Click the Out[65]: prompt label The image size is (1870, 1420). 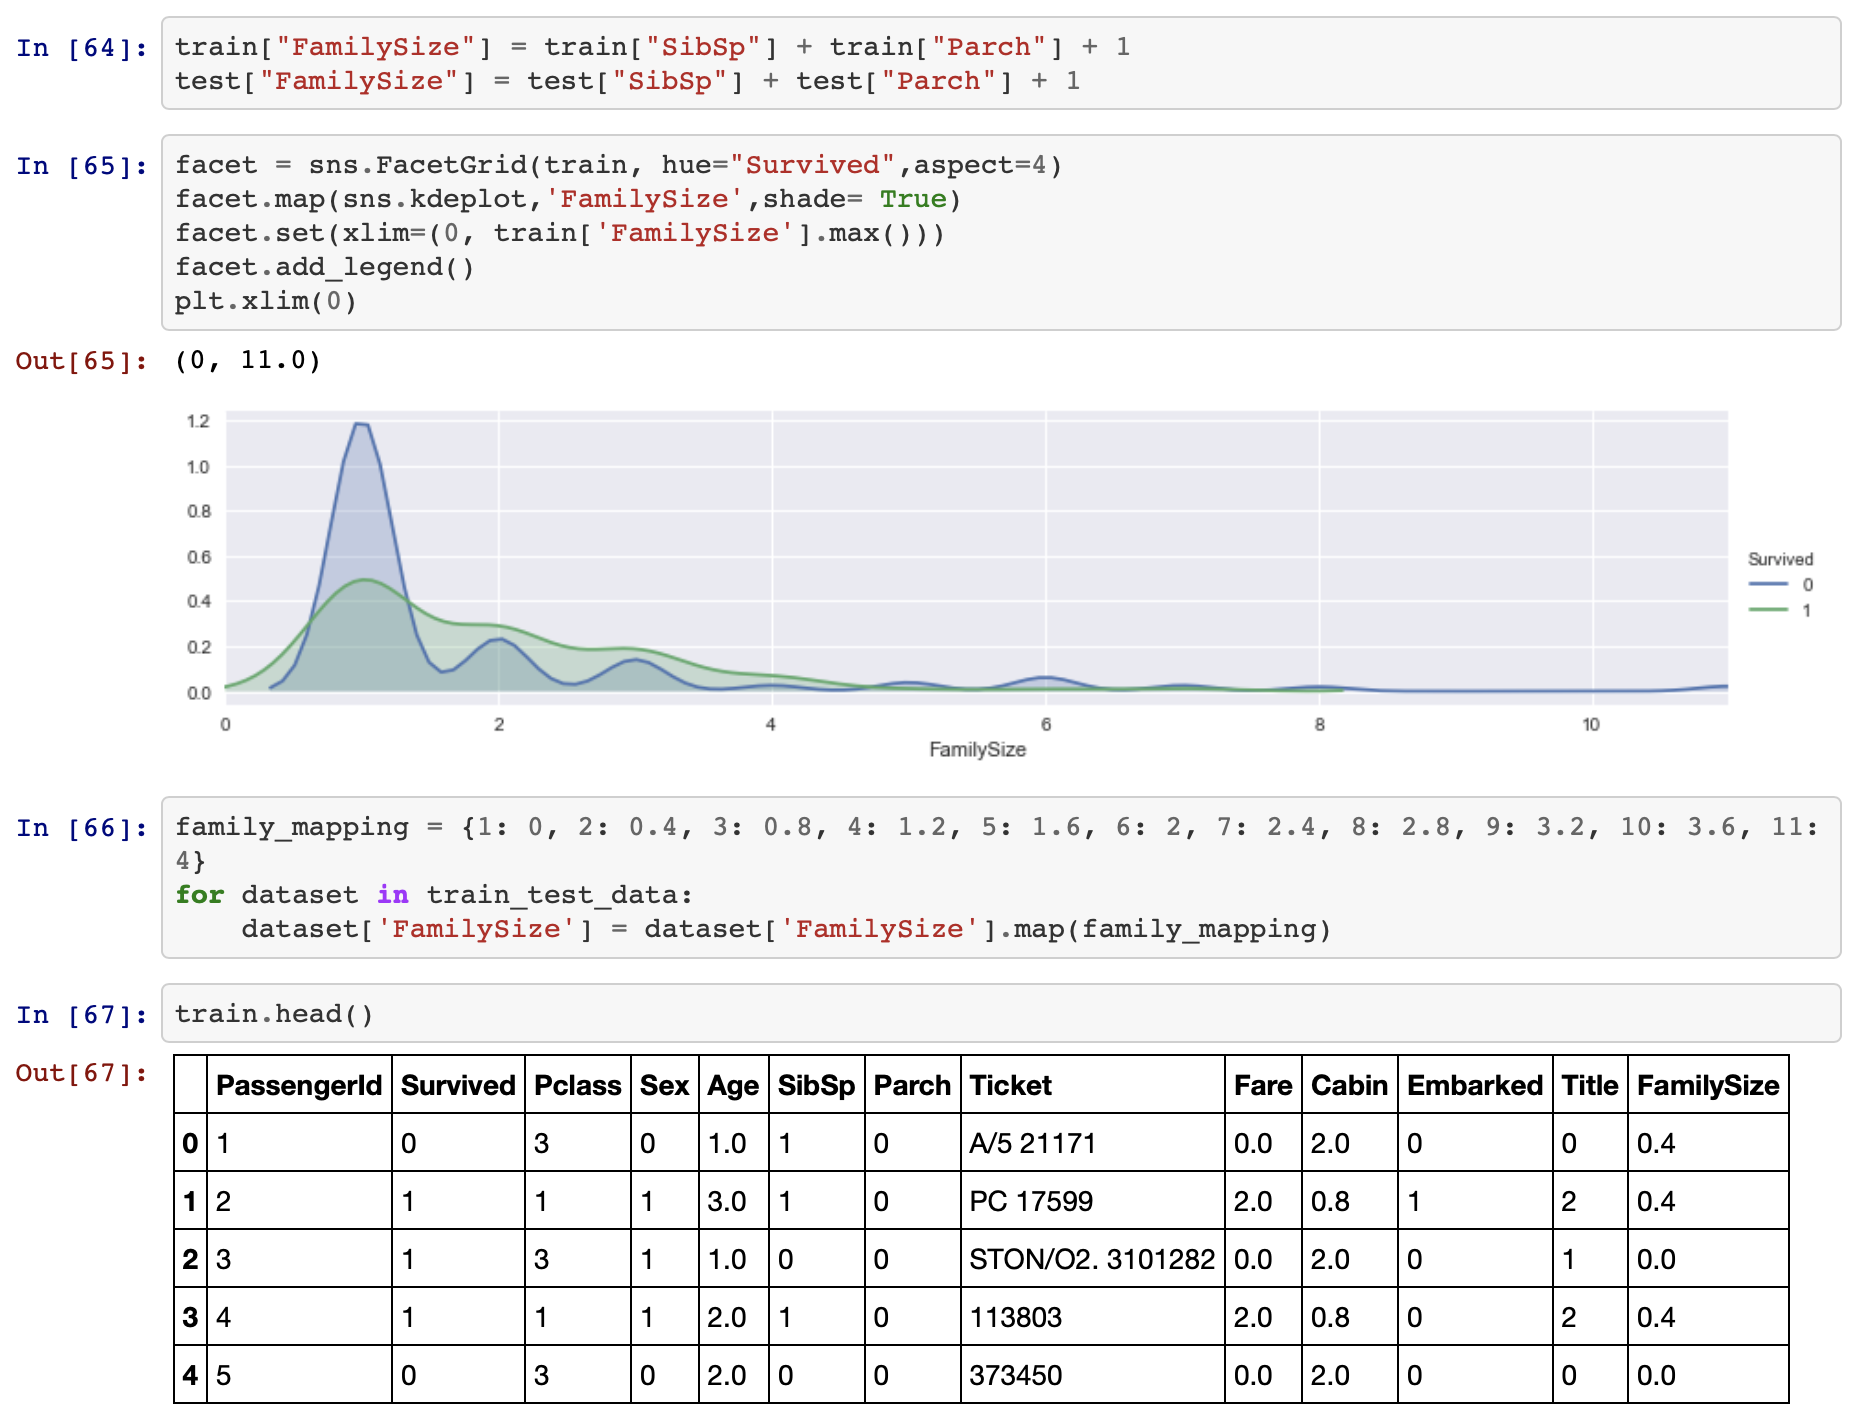coord(82,360)
